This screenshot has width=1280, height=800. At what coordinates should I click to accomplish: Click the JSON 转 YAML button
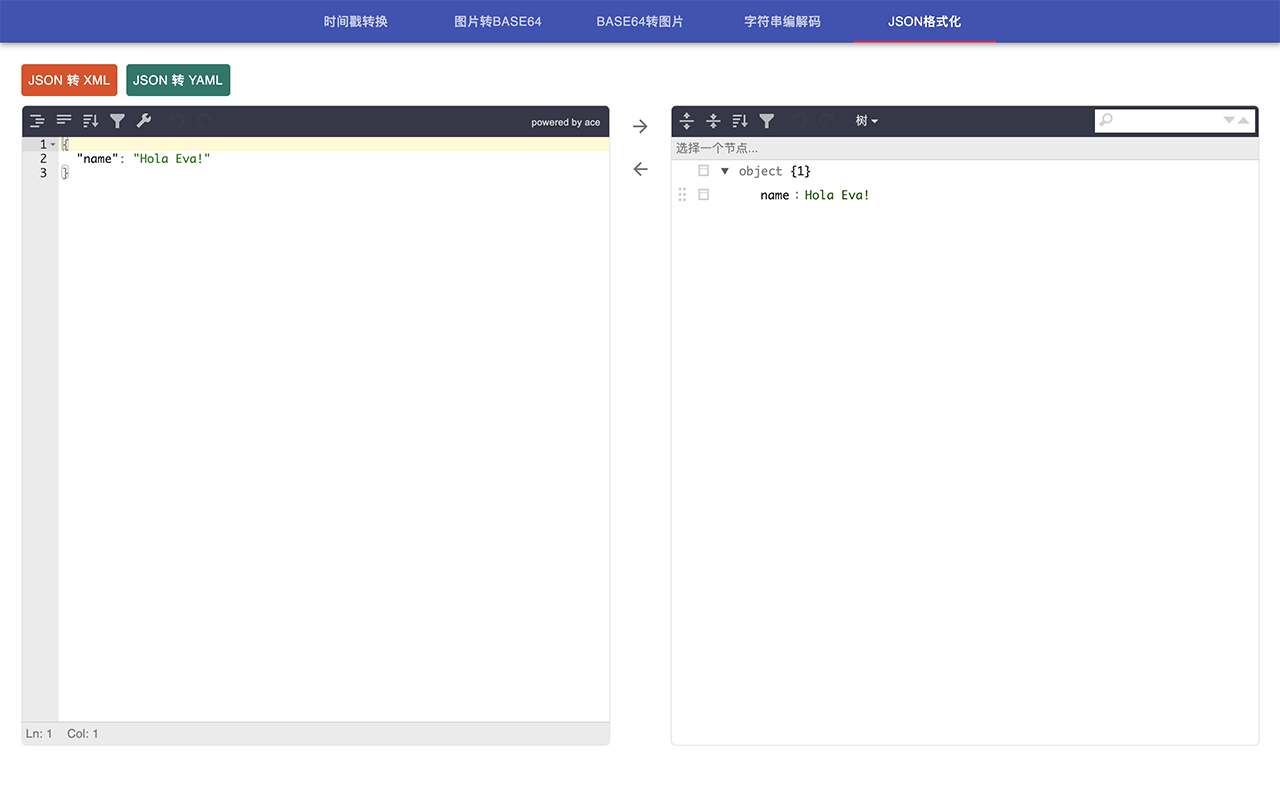(x=178, y=80)
